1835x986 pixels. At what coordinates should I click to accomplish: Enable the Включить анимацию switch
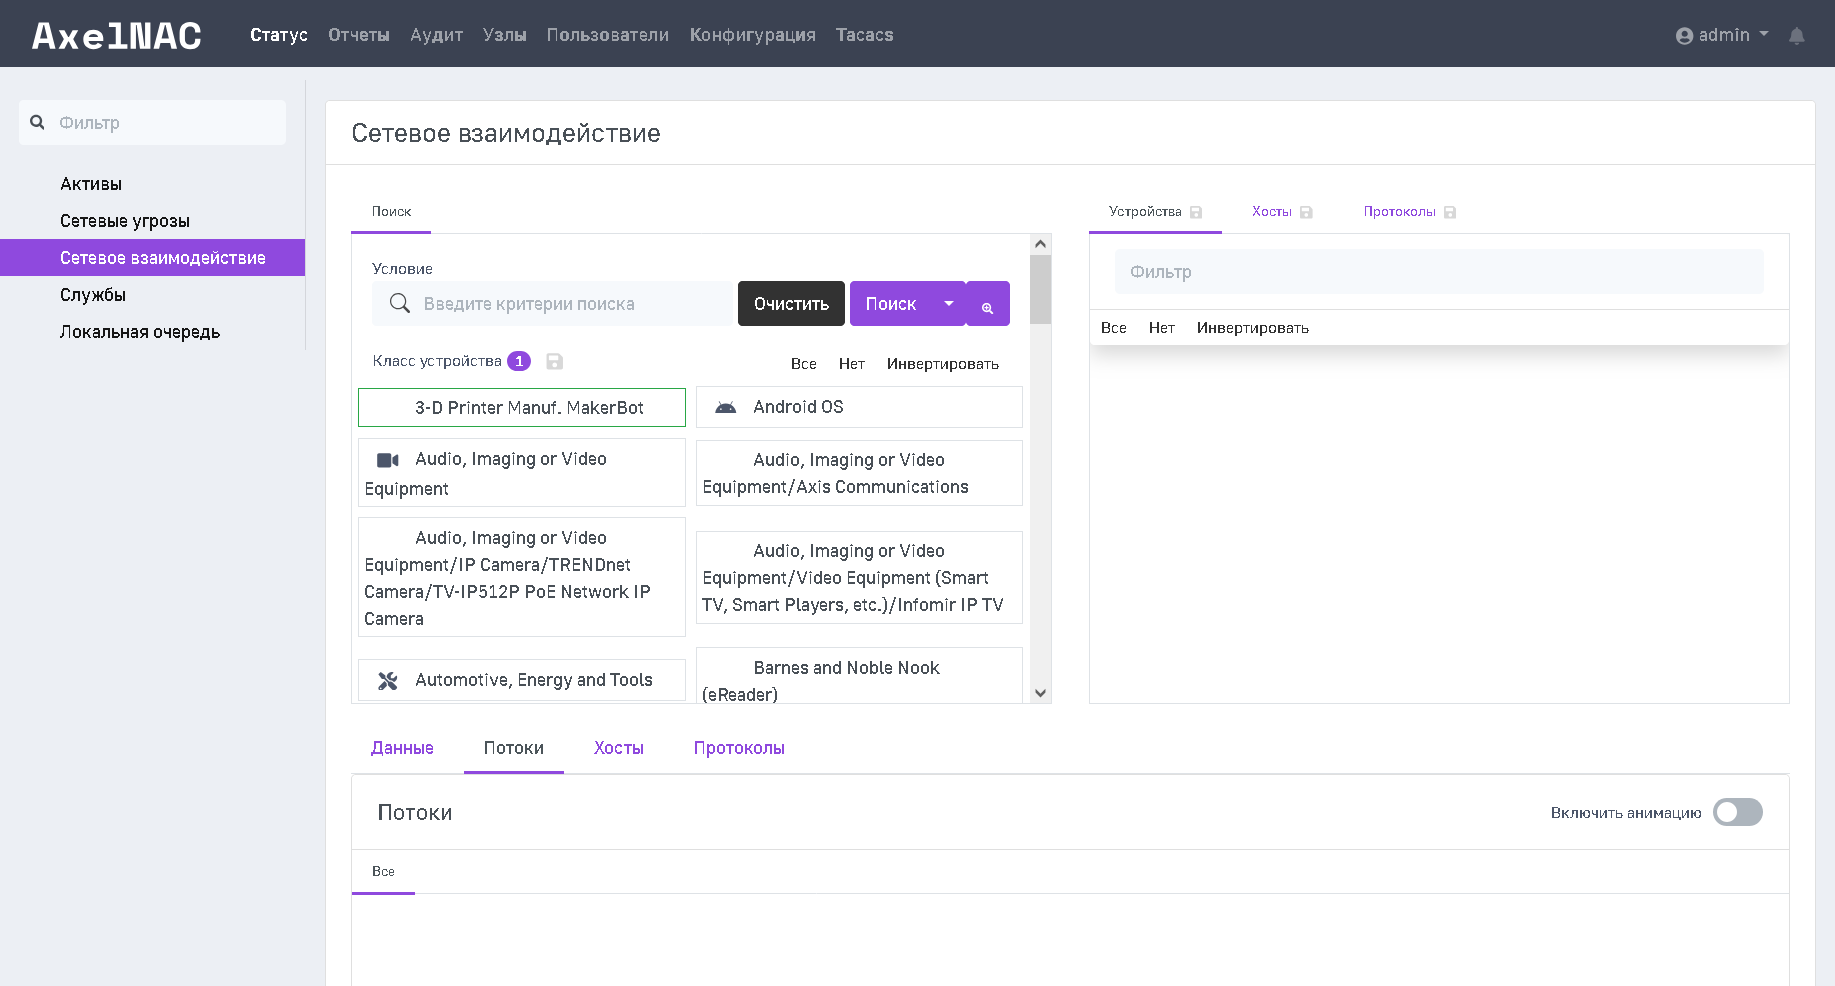(x=1737, y=812)
